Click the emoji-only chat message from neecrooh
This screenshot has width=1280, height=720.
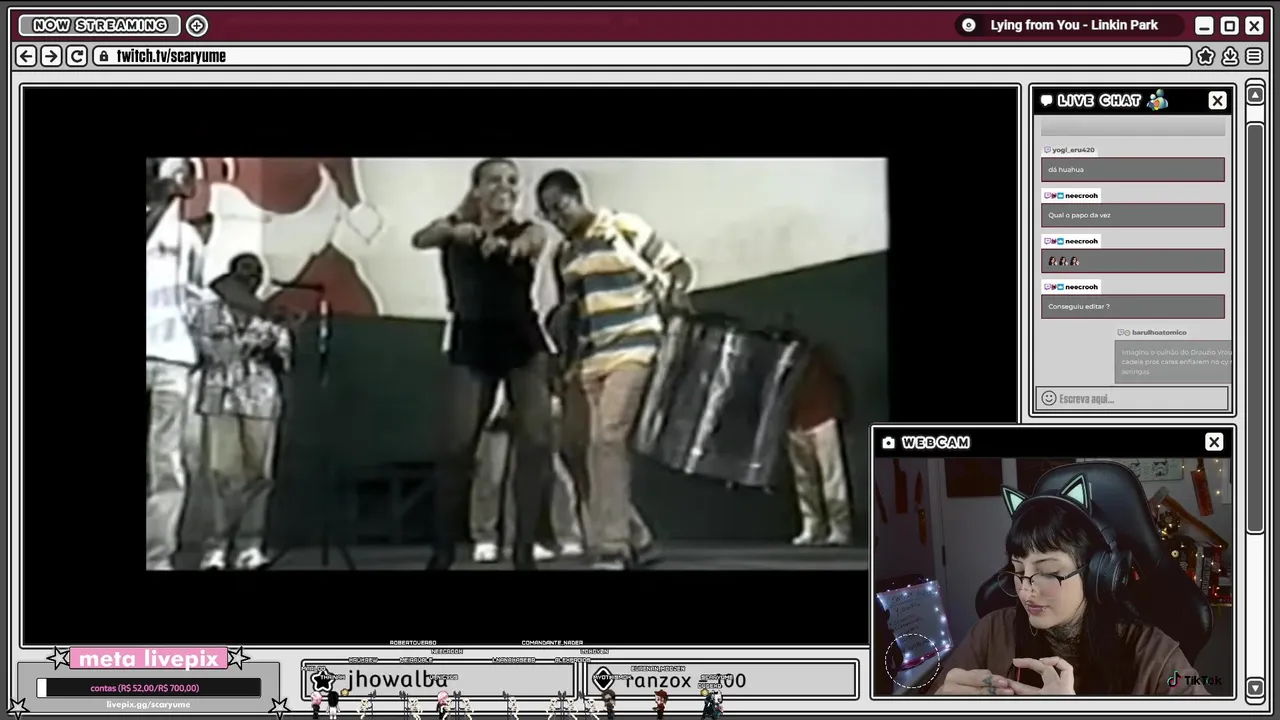pyautogui.click(x=1132, y=261)
